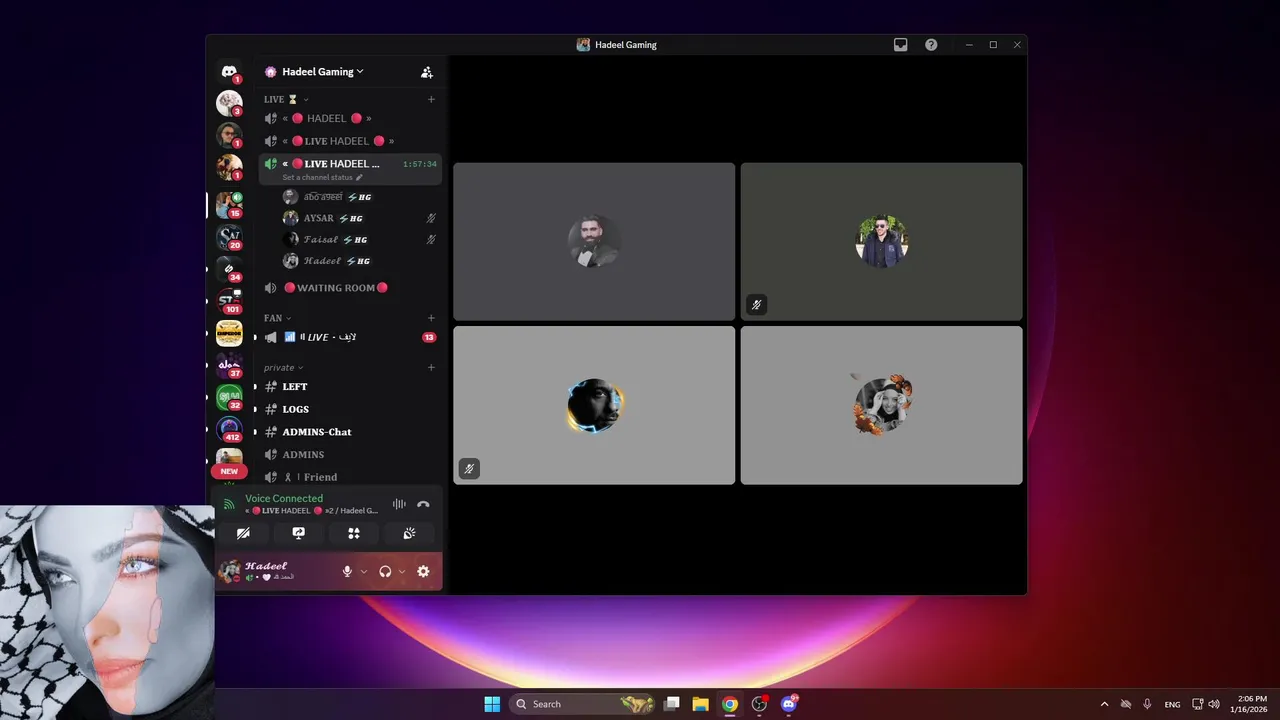Open Windows Start menu
This screenshot has width=1280, height=720.
[492, 704]
